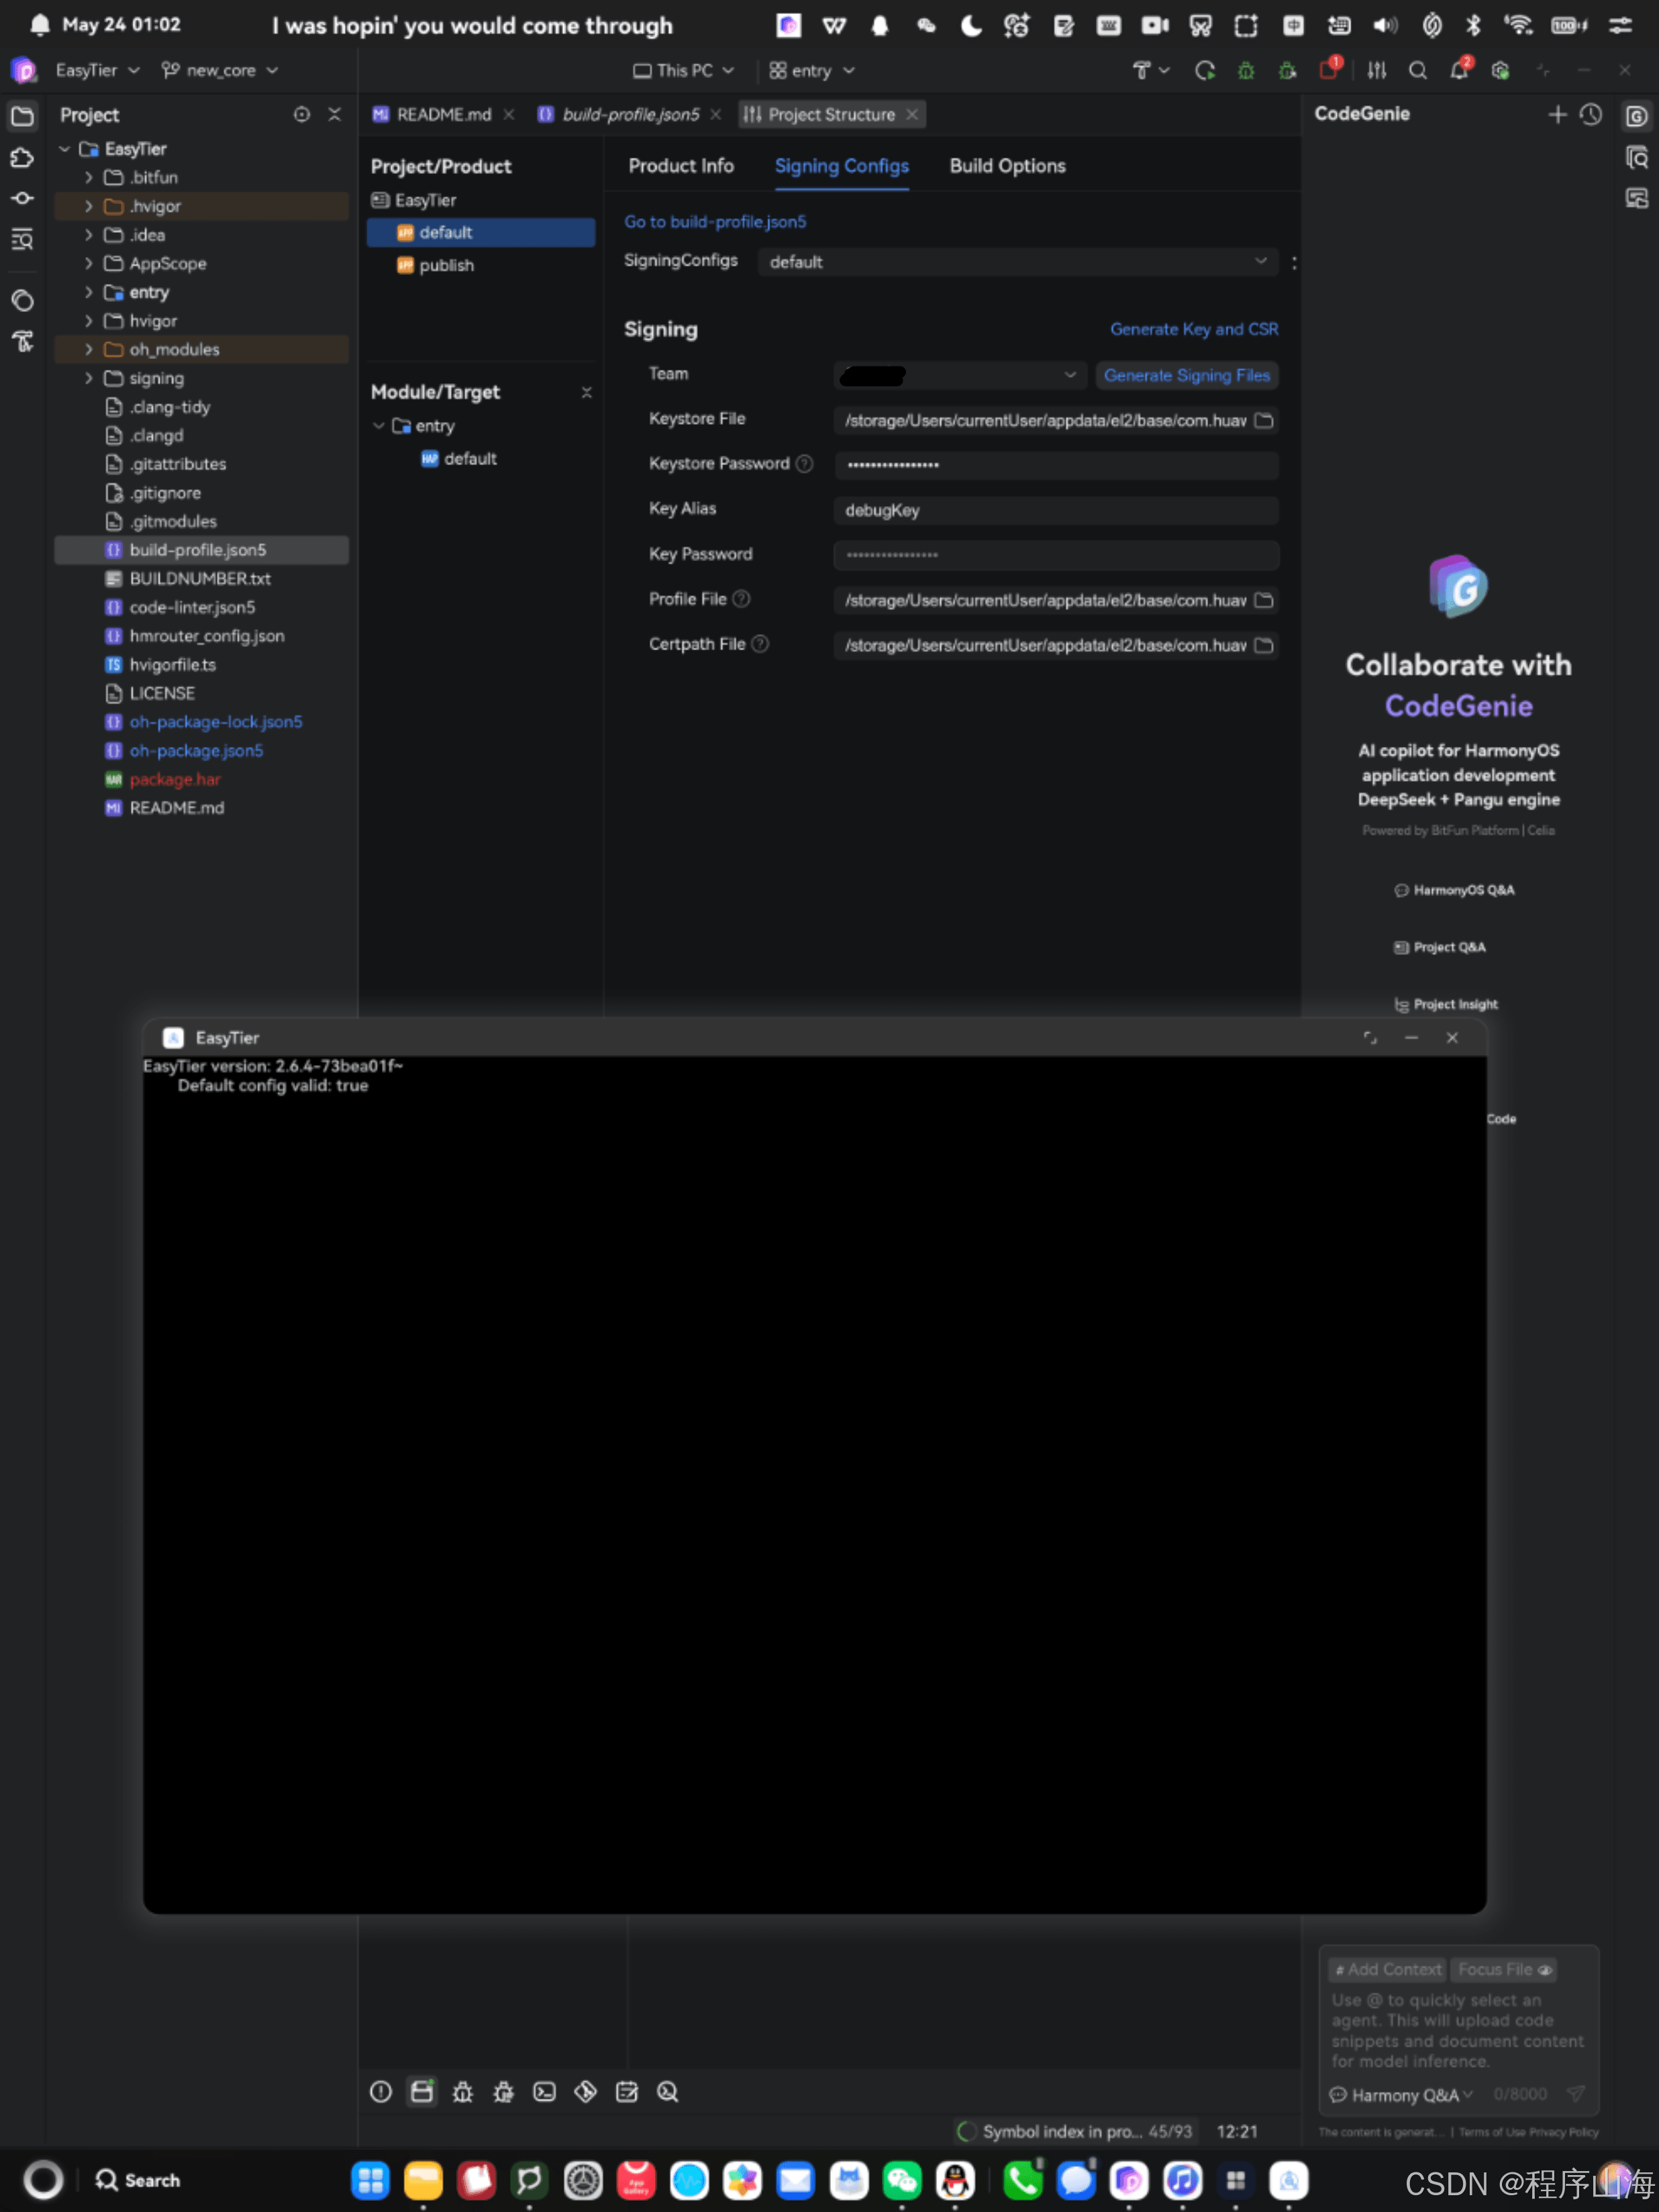Screen dimensions: 1659x2212
Task: Click Go to build-profile.json5 link
Action: click(715, 222)
